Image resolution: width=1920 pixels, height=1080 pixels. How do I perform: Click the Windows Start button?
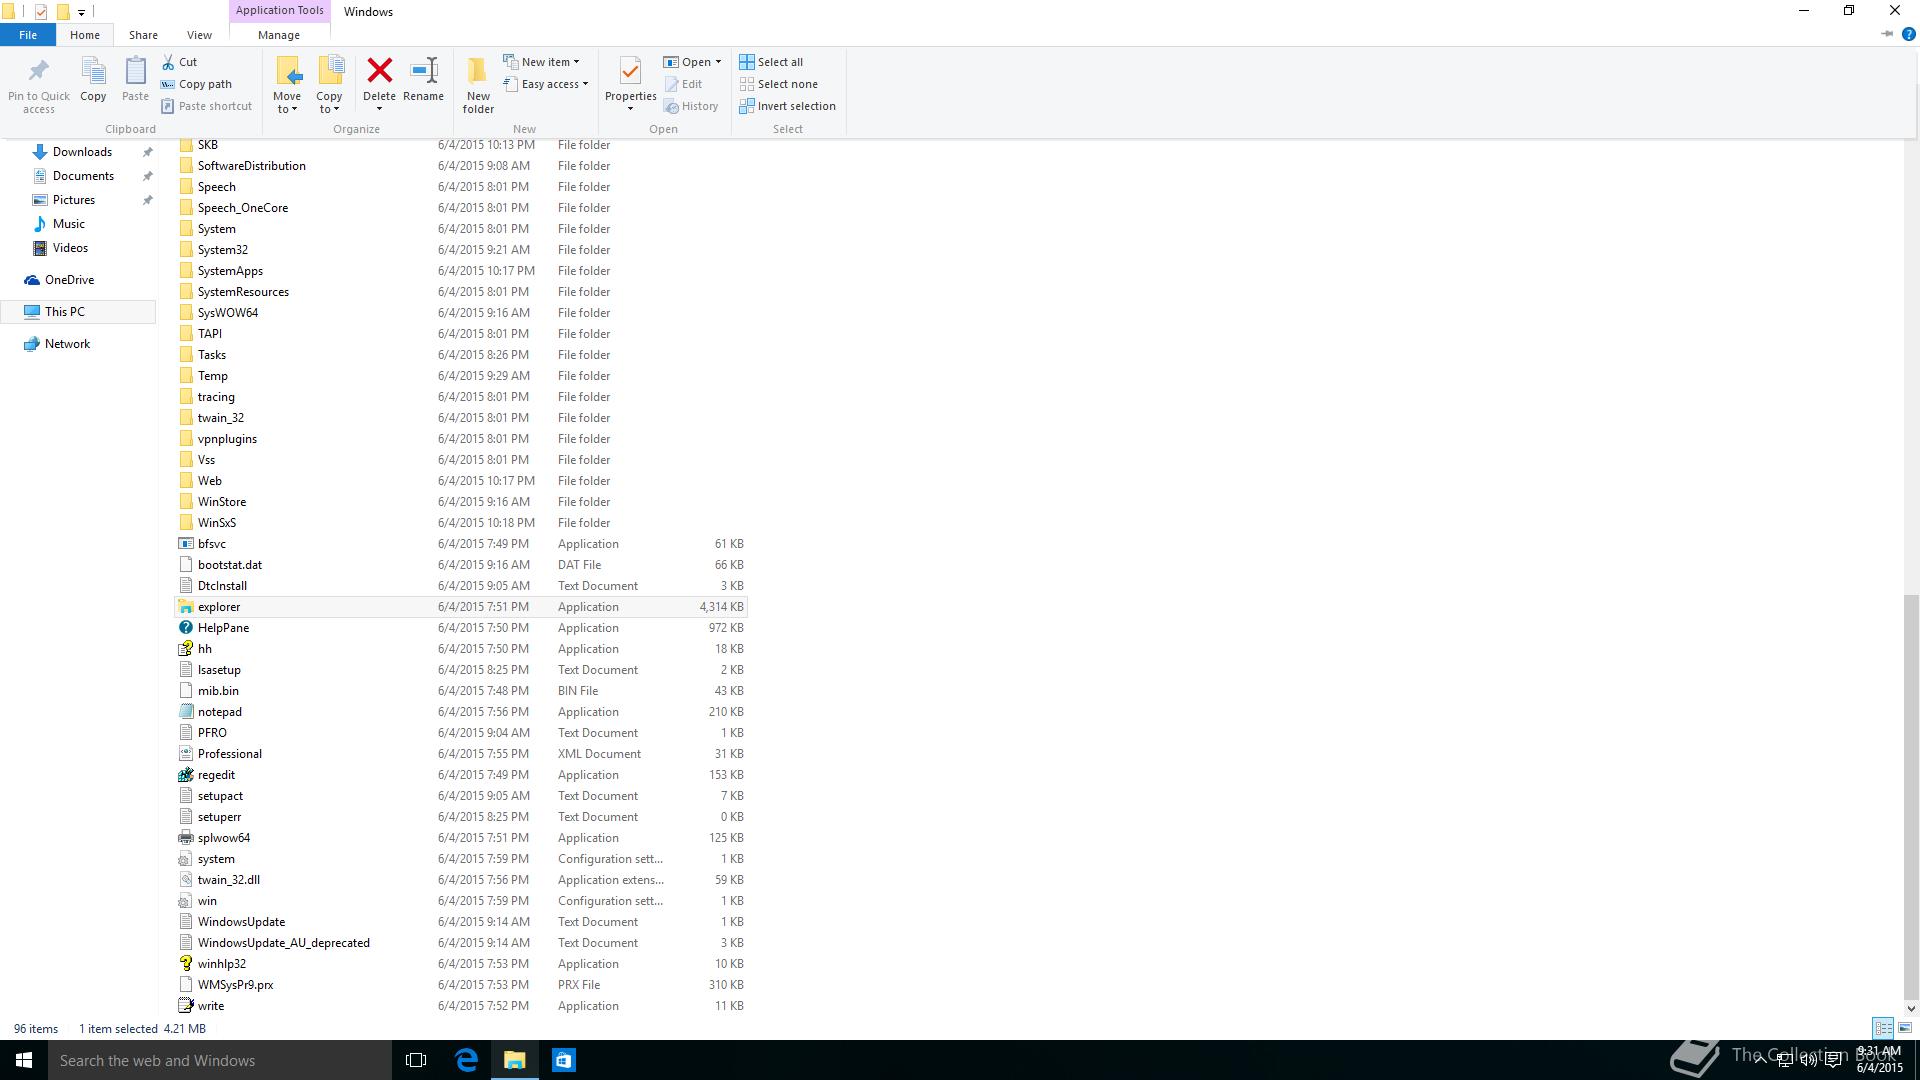coord(24,1060)
